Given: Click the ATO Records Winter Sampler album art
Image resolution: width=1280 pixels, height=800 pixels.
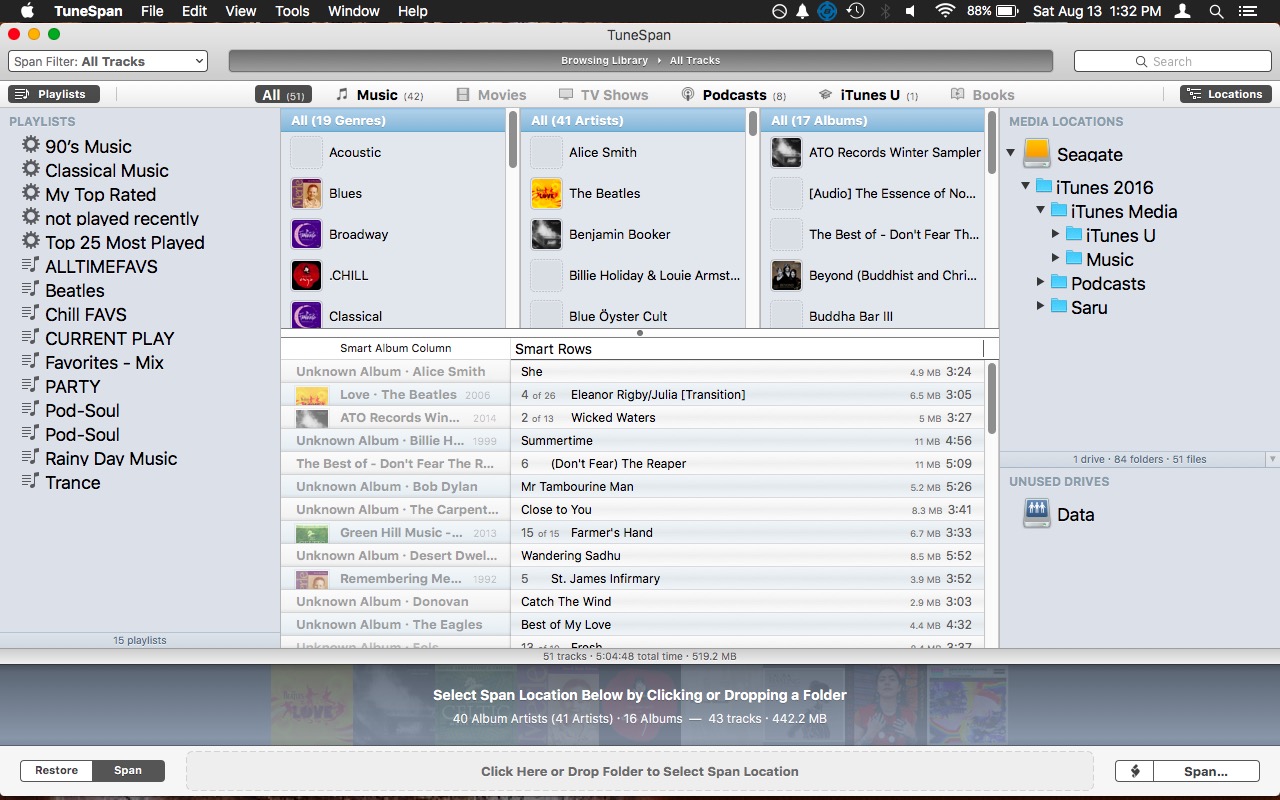Looking at the screenshot, I should (x=786, y=152).
